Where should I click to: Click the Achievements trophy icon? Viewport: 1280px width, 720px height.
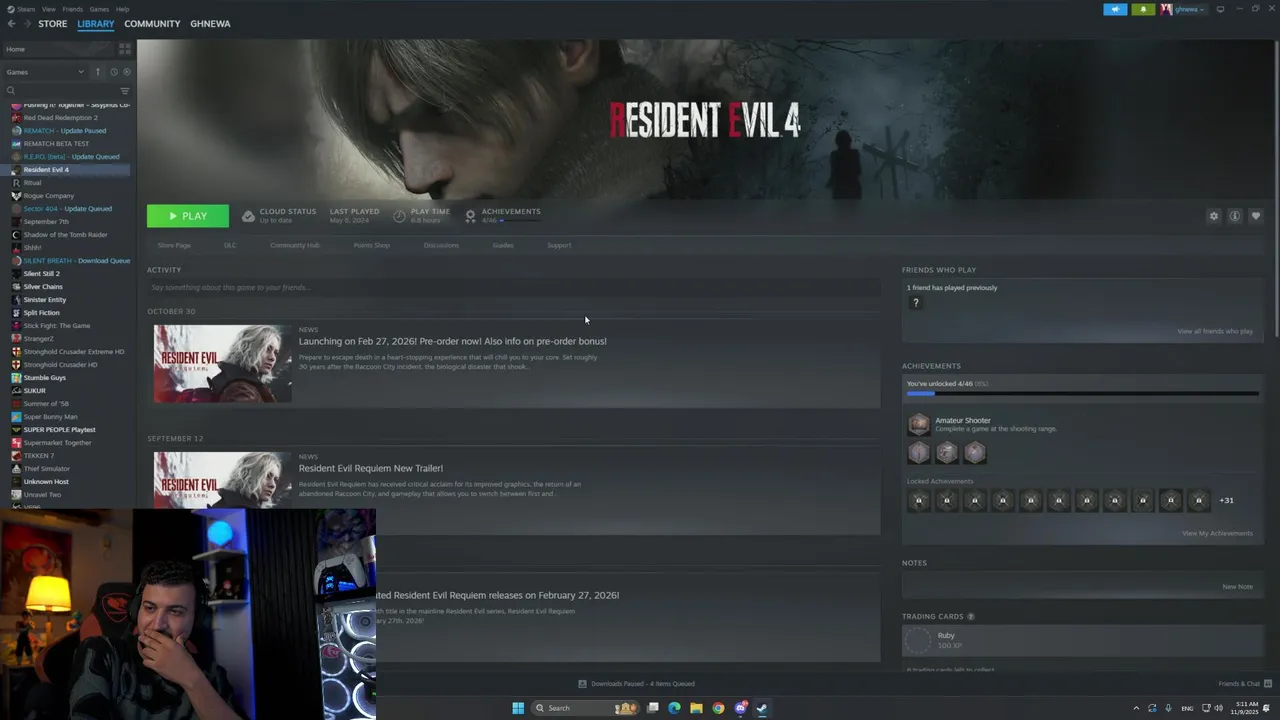click(x=470, y=216)
